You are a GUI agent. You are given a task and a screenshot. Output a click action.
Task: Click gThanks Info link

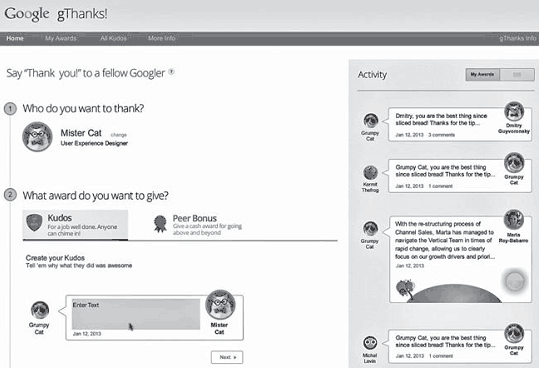click(x=518, y=38)
